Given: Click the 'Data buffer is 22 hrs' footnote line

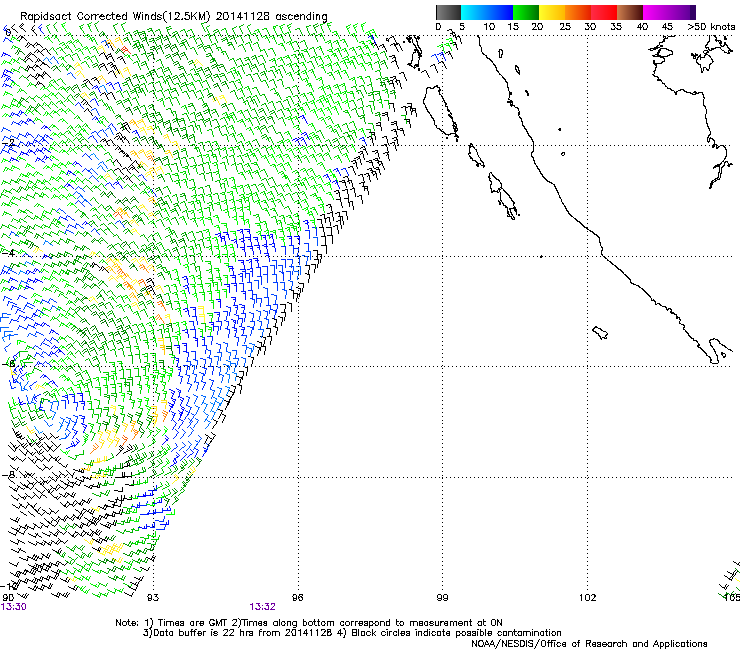Looking at the screenshot, I should tap(353, 633).
